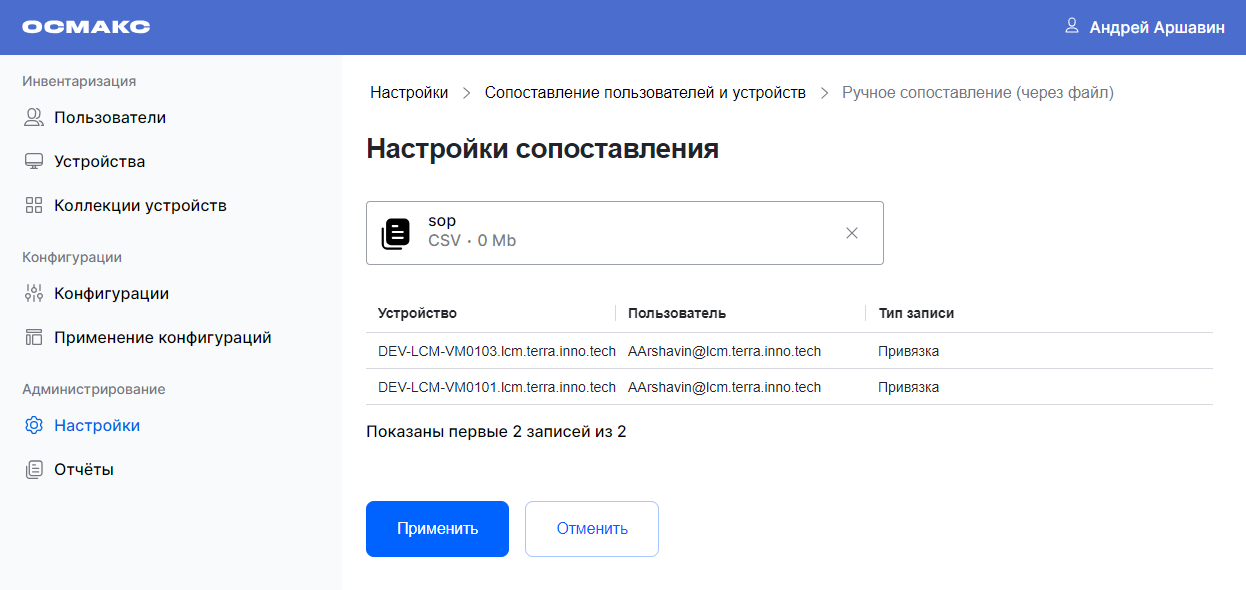Viewport: 1246px width, 590px height.
Task: Open Отчёты using its document icon
Action: click(33, 468)
